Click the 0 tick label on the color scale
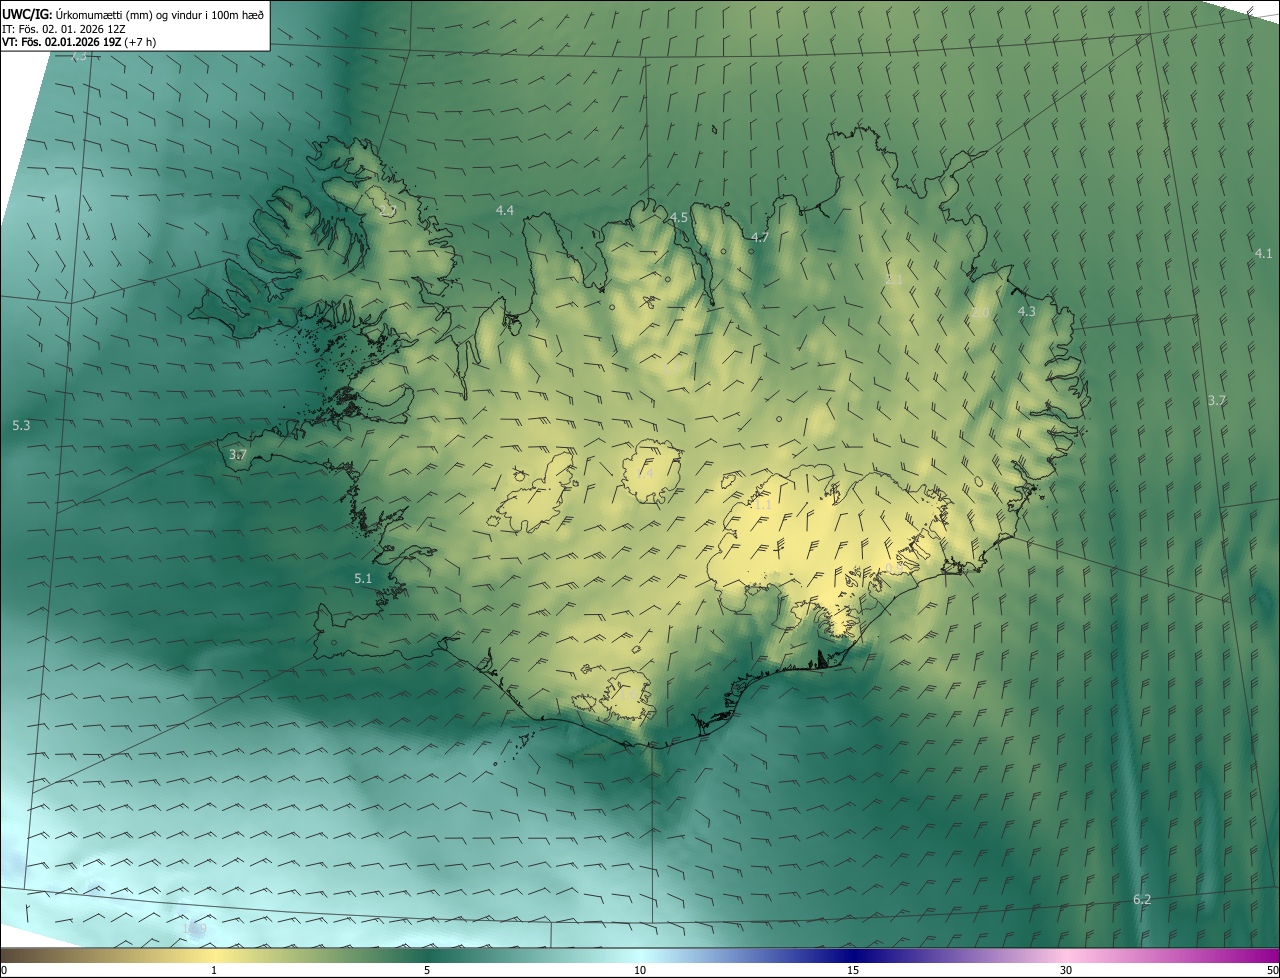 (4, 970)
